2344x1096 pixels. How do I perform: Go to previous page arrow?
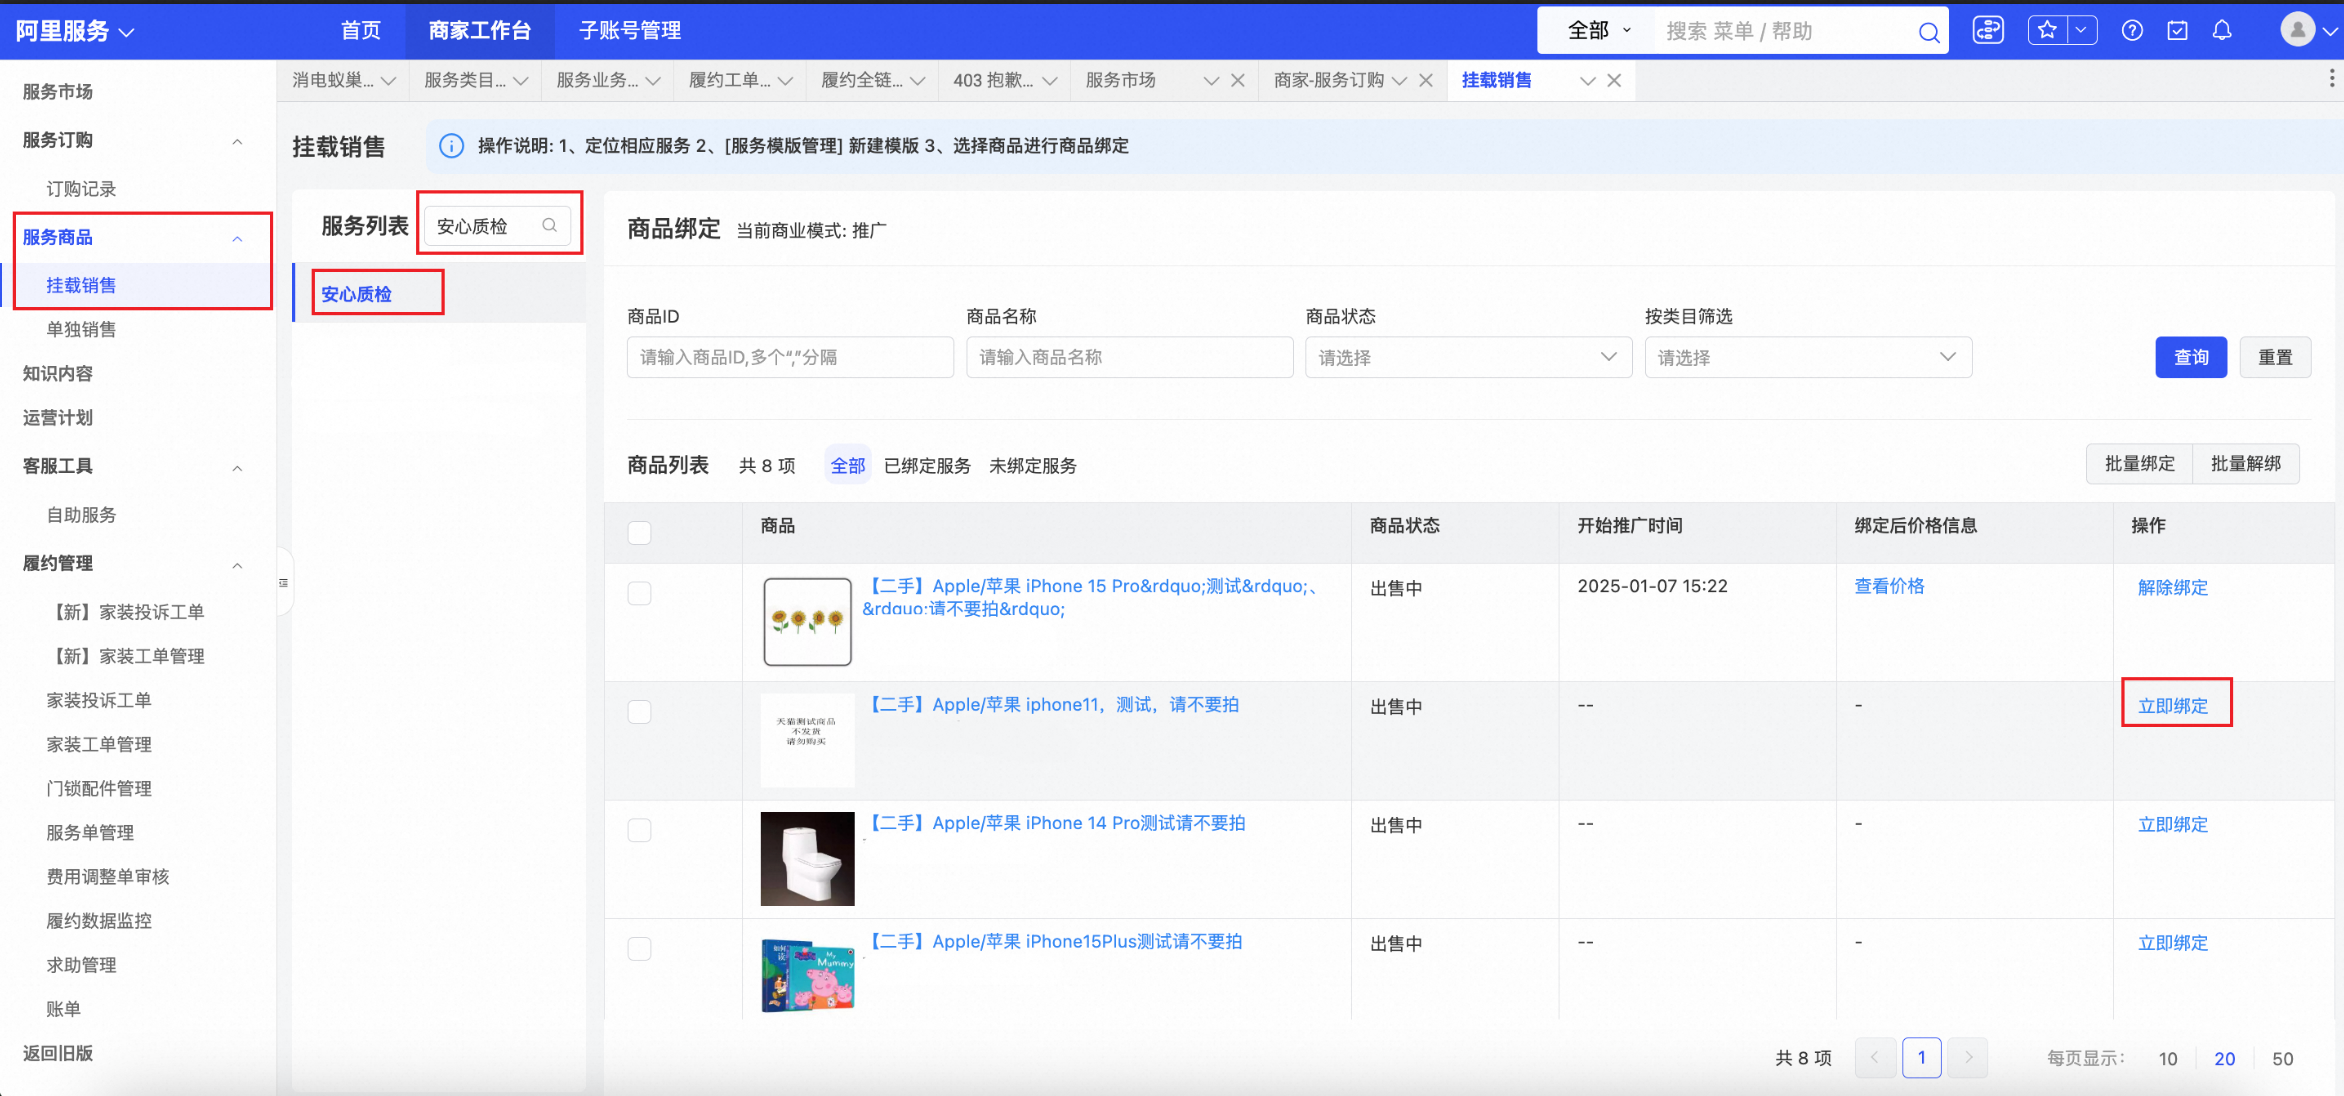(1875, 1058)
